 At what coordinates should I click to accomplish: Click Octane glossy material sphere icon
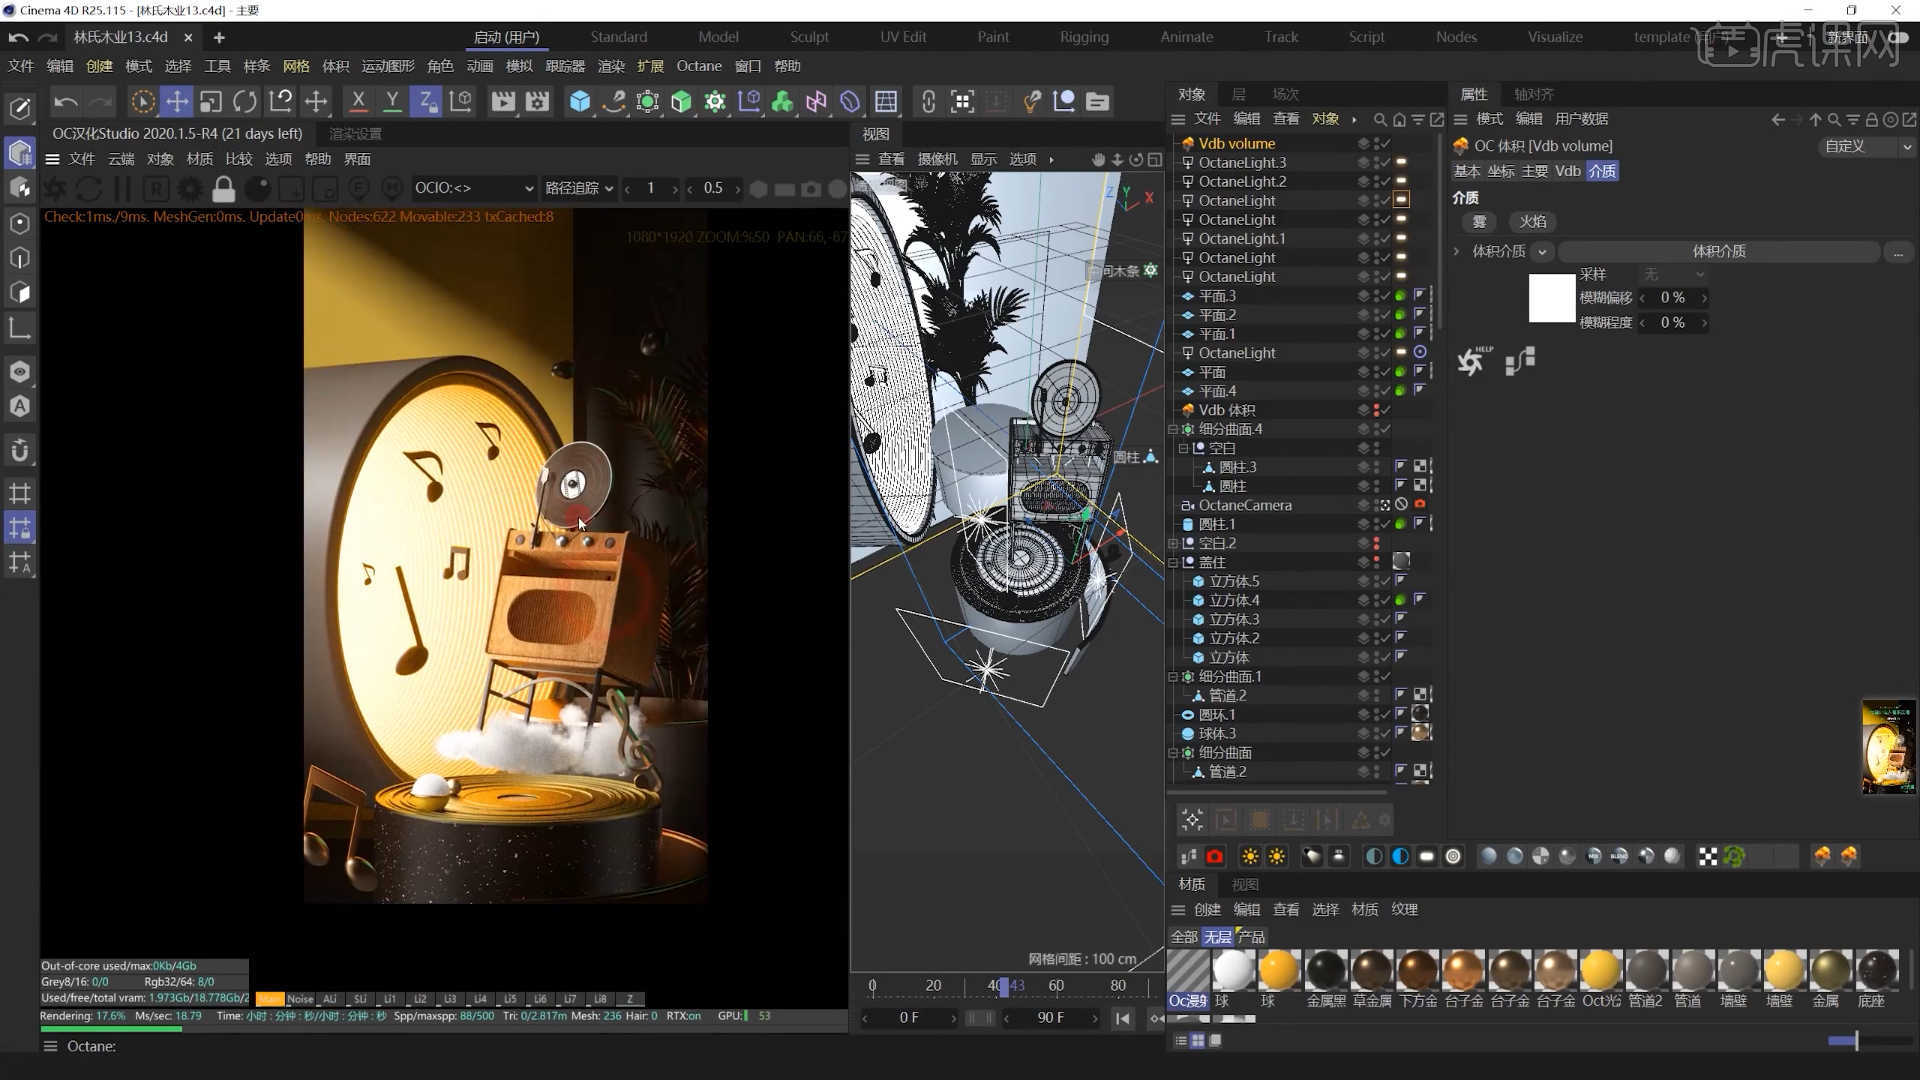click(x=1515, y=856)
